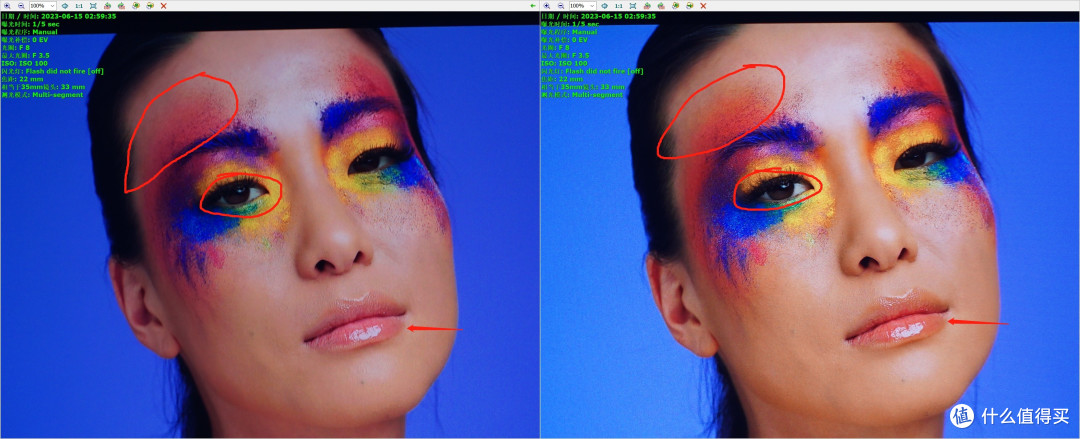This screenshot has height=439, width=1080.
Task: Zoom out on the right pane image
Action: coord(561,6)
